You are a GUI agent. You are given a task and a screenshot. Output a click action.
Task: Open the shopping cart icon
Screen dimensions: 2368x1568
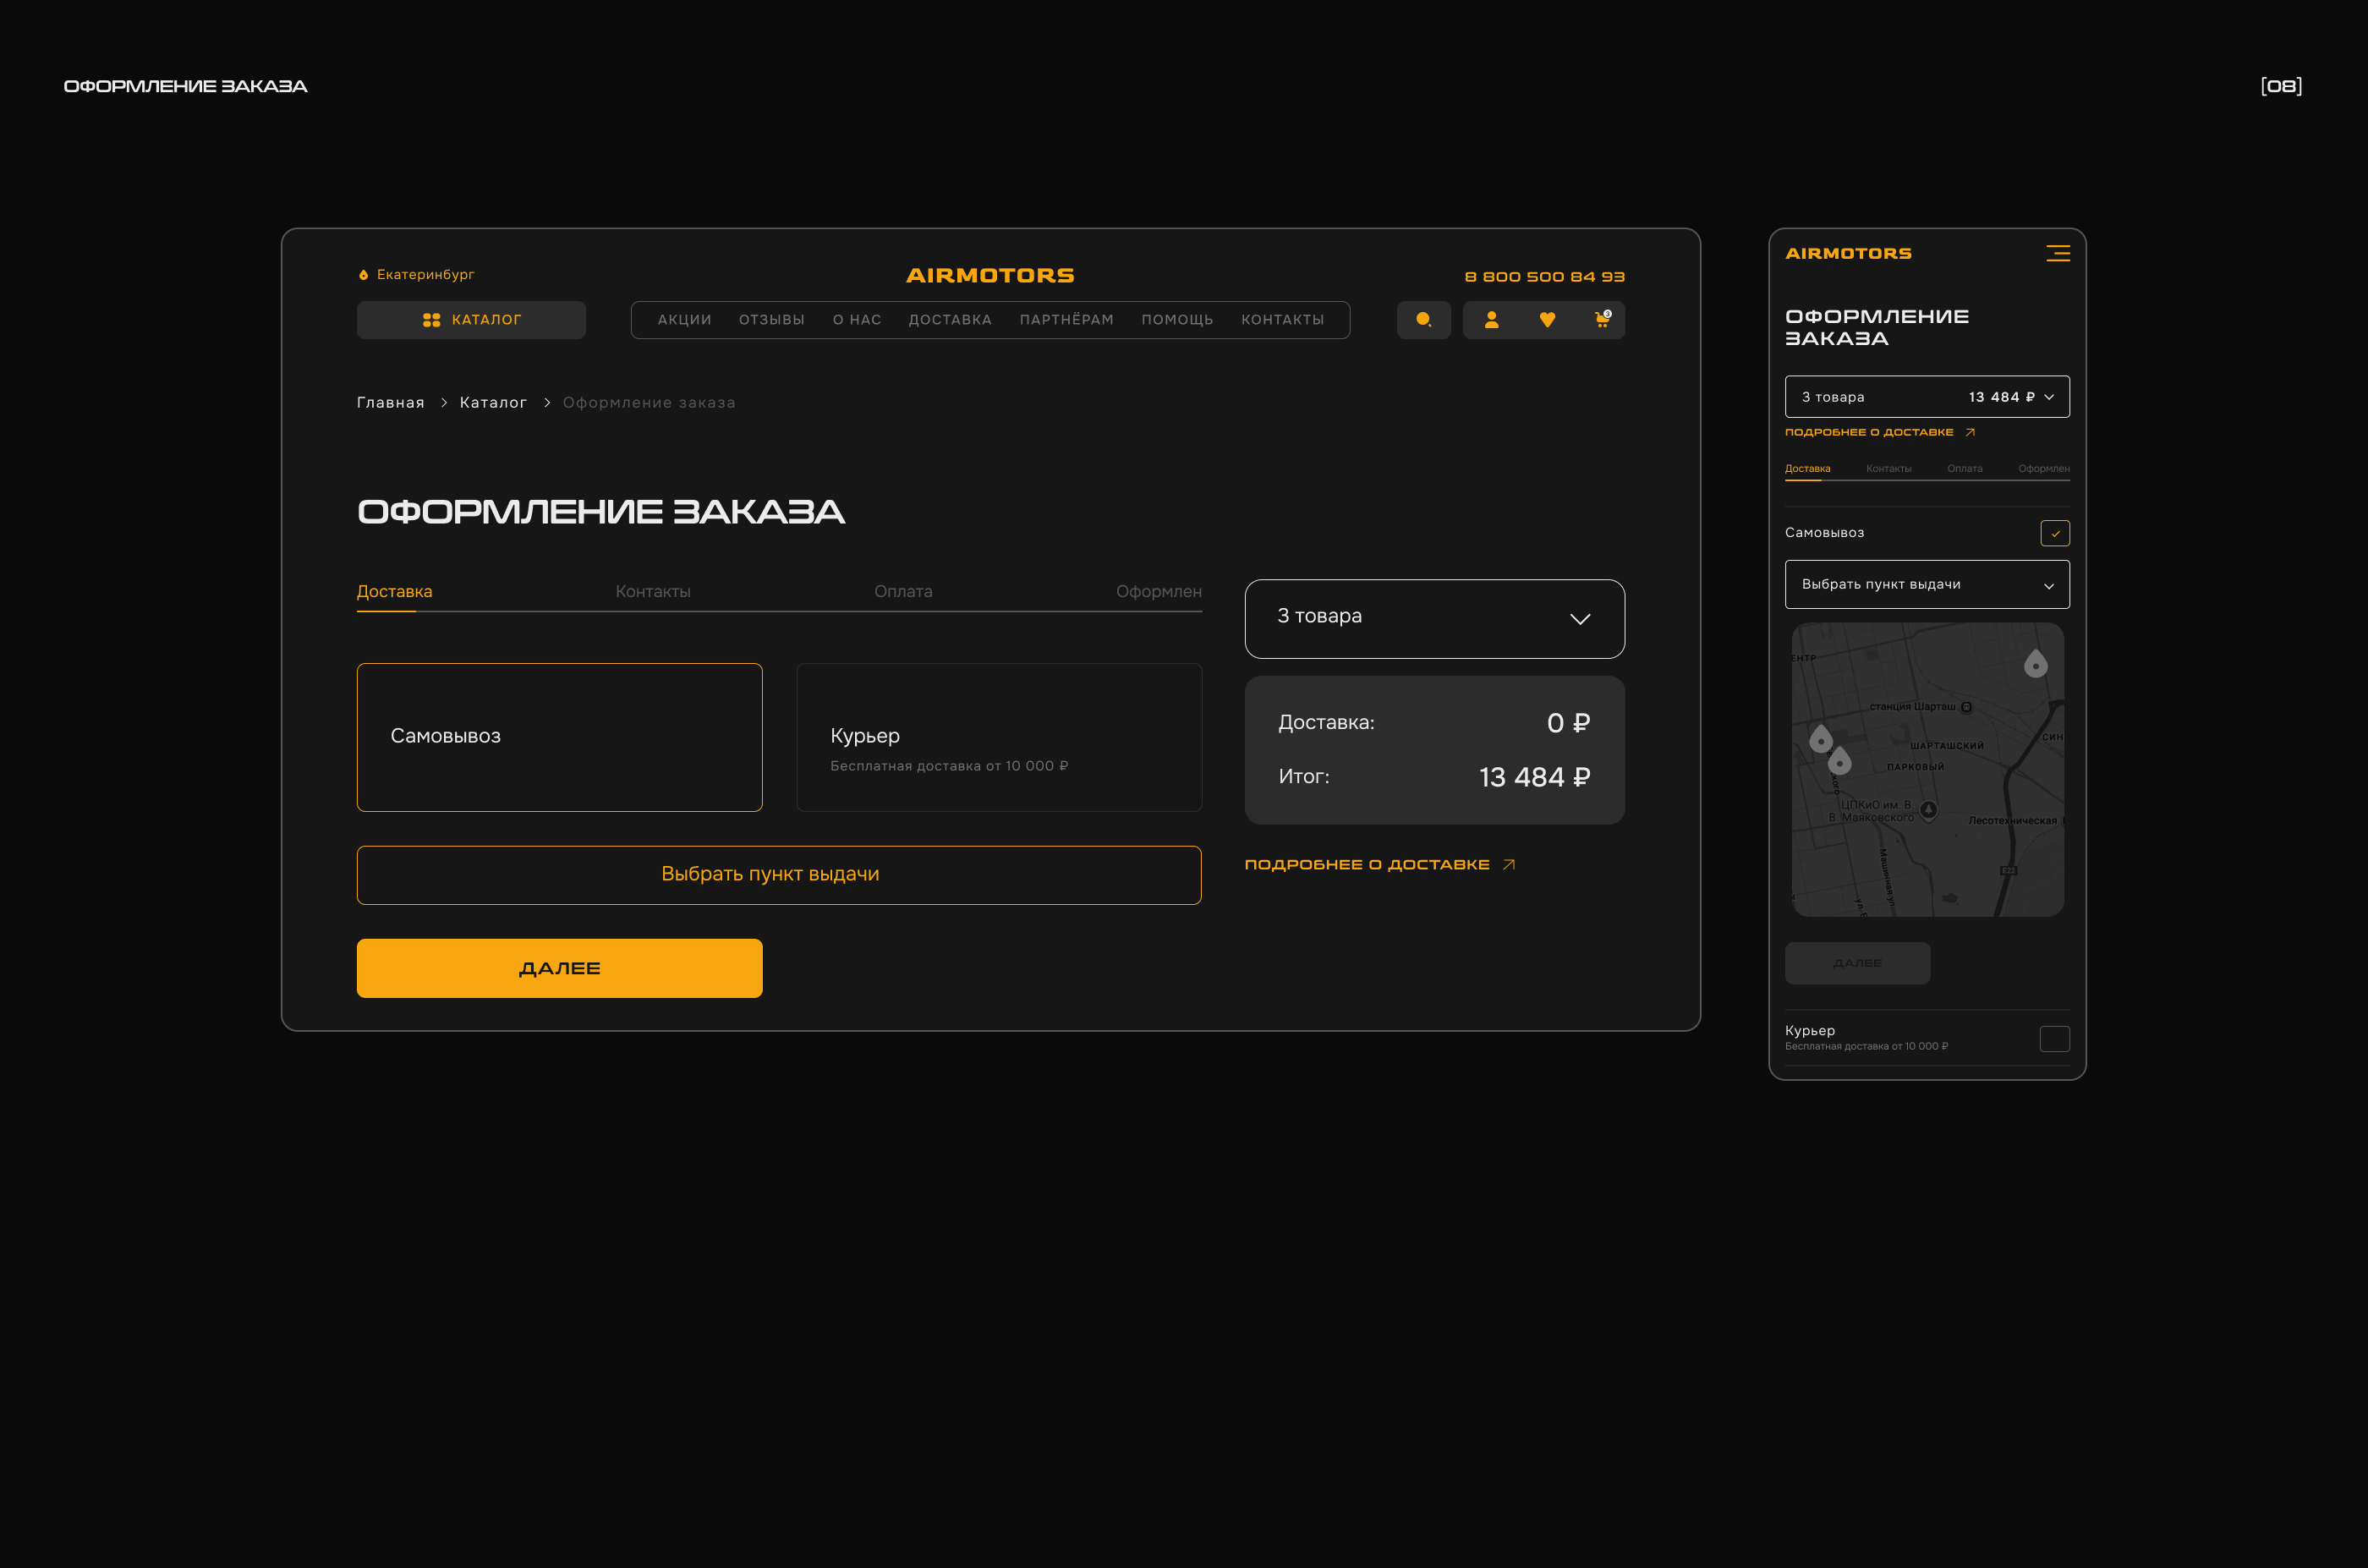click(1602, 320)
